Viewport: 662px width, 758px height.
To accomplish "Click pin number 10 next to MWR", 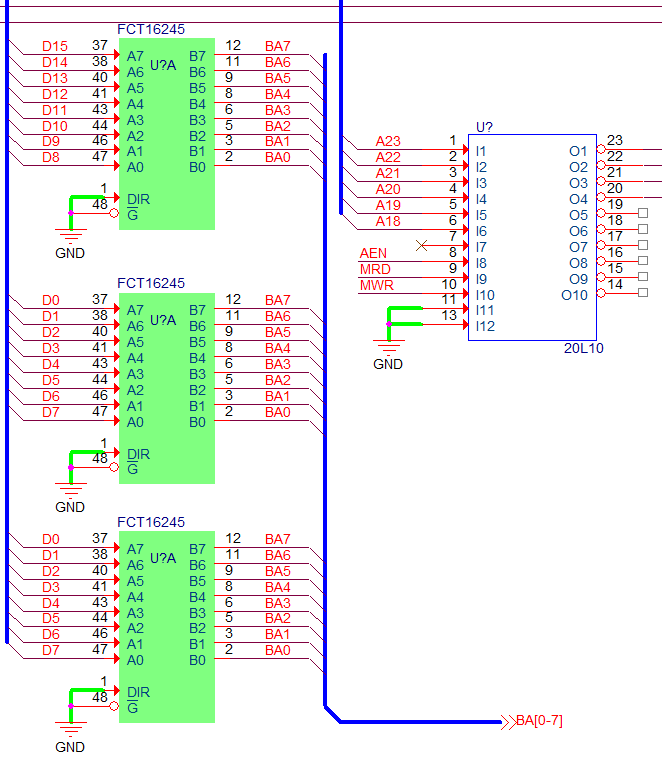I will [x=449, y=284].
